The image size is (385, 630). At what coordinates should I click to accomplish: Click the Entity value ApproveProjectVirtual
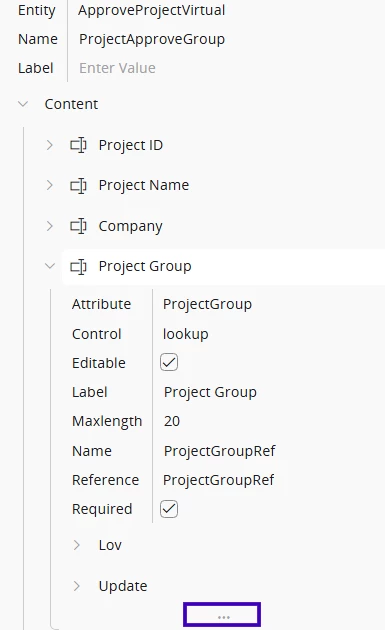pos(152,10)
